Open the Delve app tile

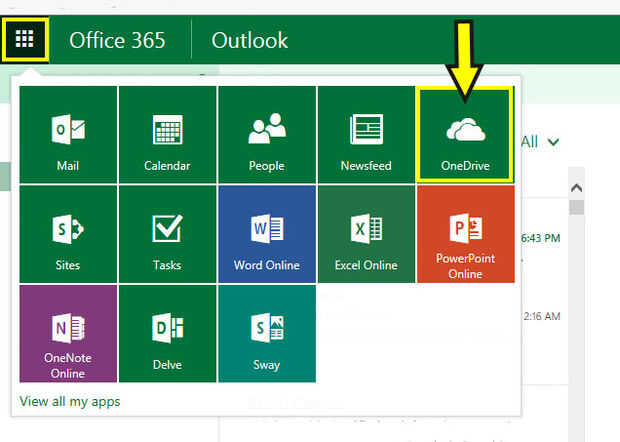click(x=168, y=334)
